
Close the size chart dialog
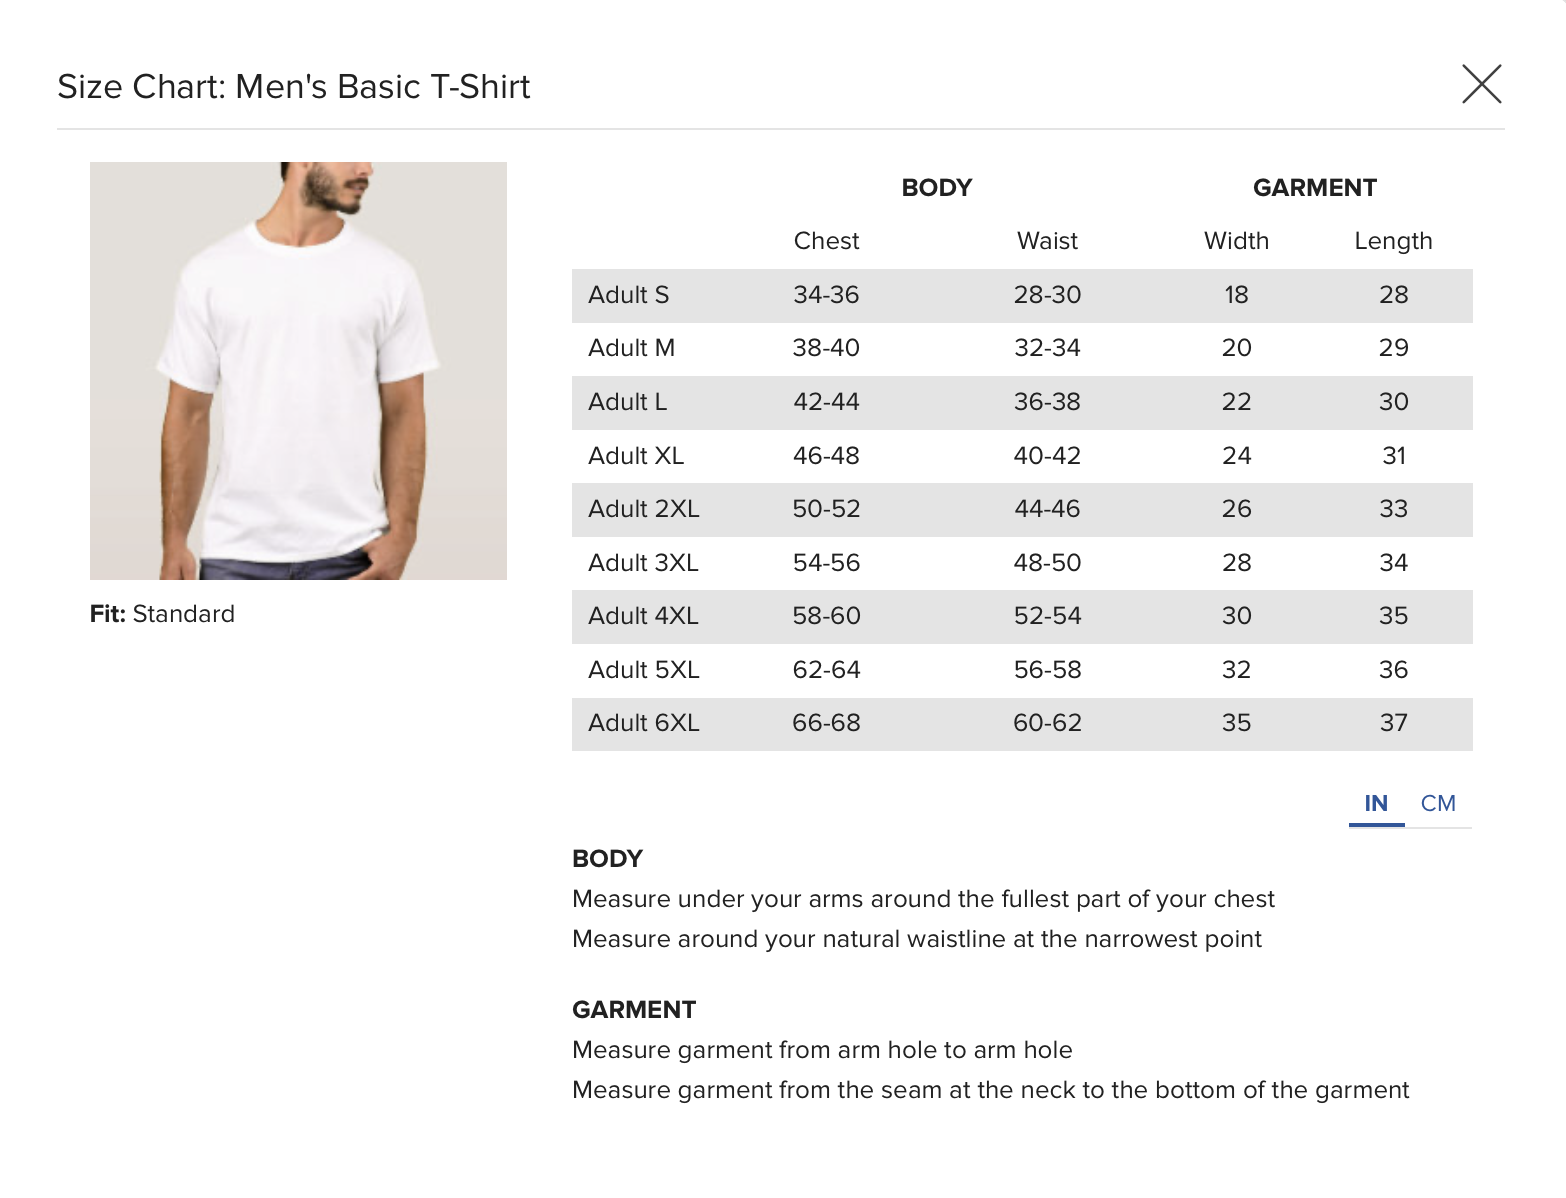[x=1481, y=84]
